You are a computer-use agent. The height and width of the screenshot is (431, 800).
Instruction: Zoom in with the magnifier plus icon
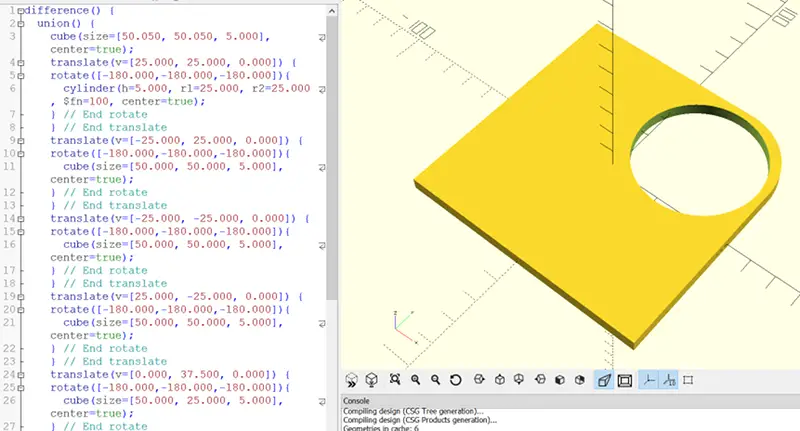[416, 380]
